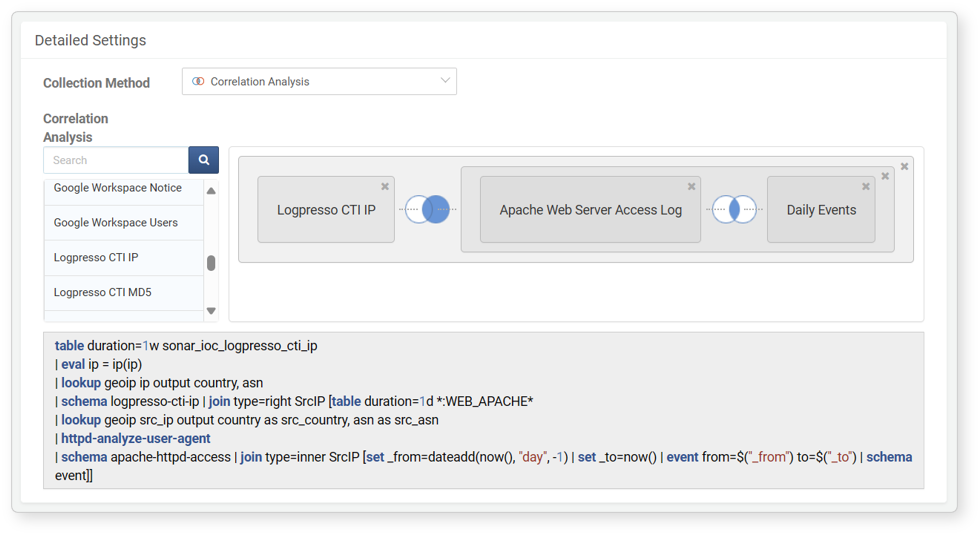Open the Collection Method dropdown
The width and height of the screenshot is (980, 535).
pos(319,81)
